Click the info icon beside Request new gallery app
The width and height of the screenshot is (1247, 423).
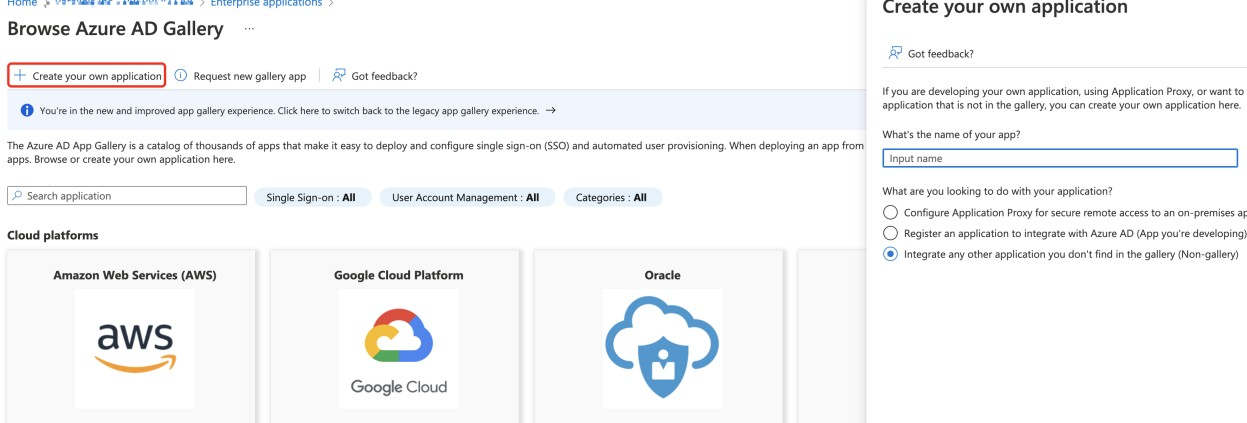pos(181,76)
